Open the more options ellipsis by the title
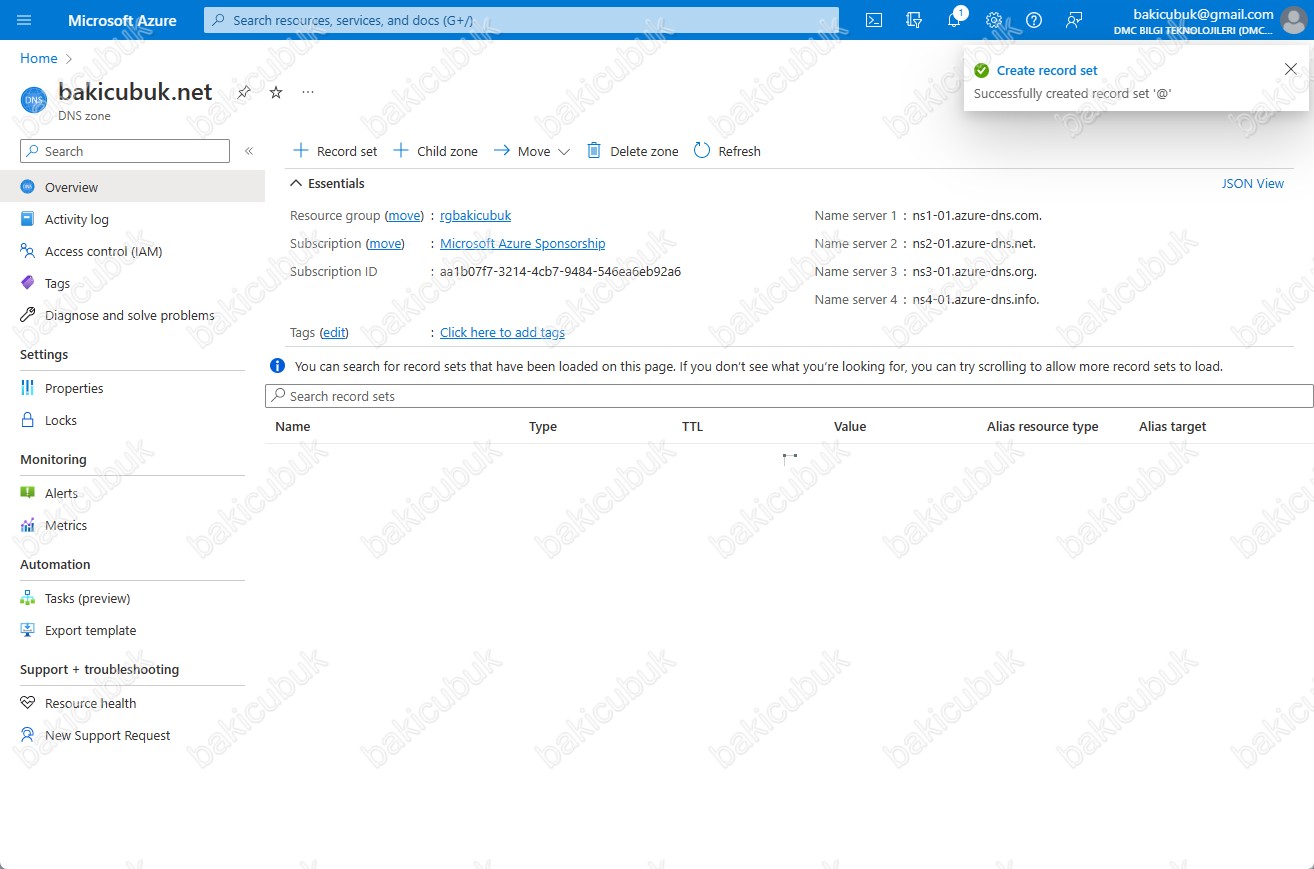Screen dimensions: 1314x869 coord(308,92)
